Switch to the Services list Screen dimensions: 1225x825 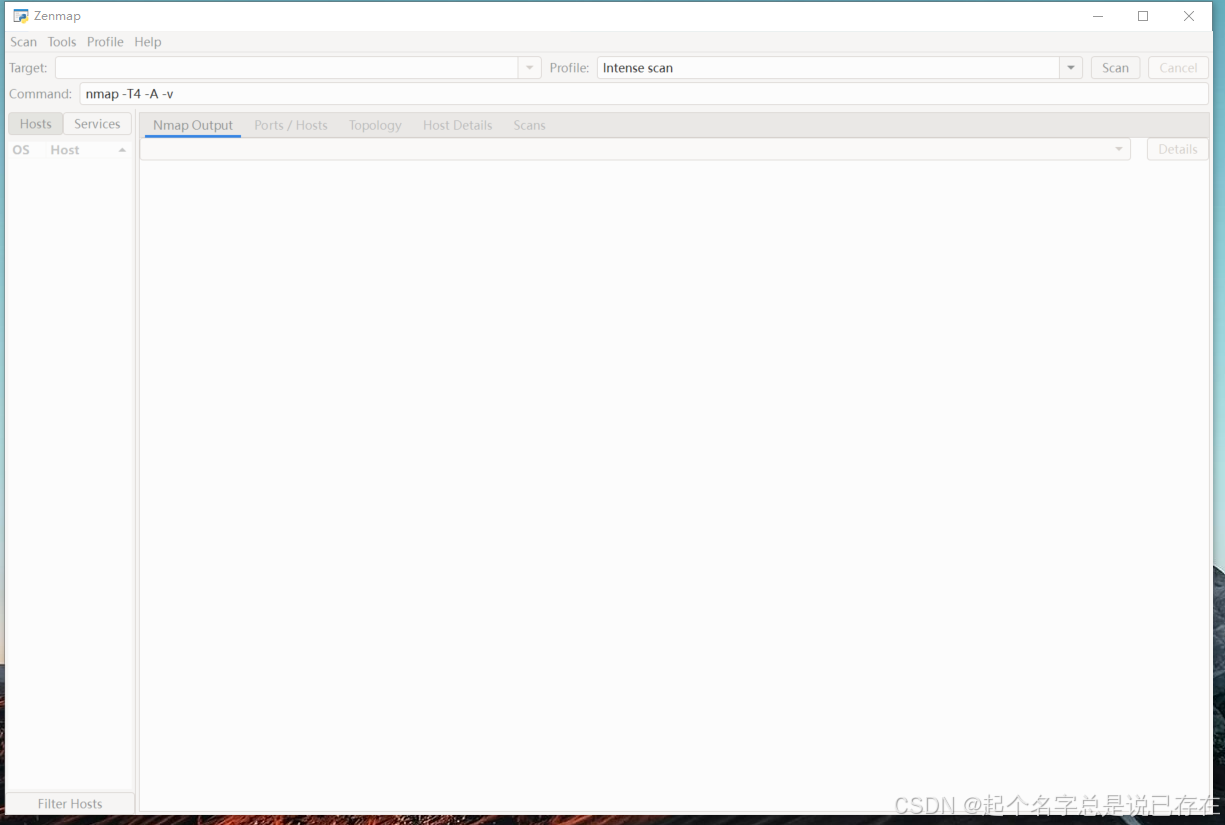point(97,124)
